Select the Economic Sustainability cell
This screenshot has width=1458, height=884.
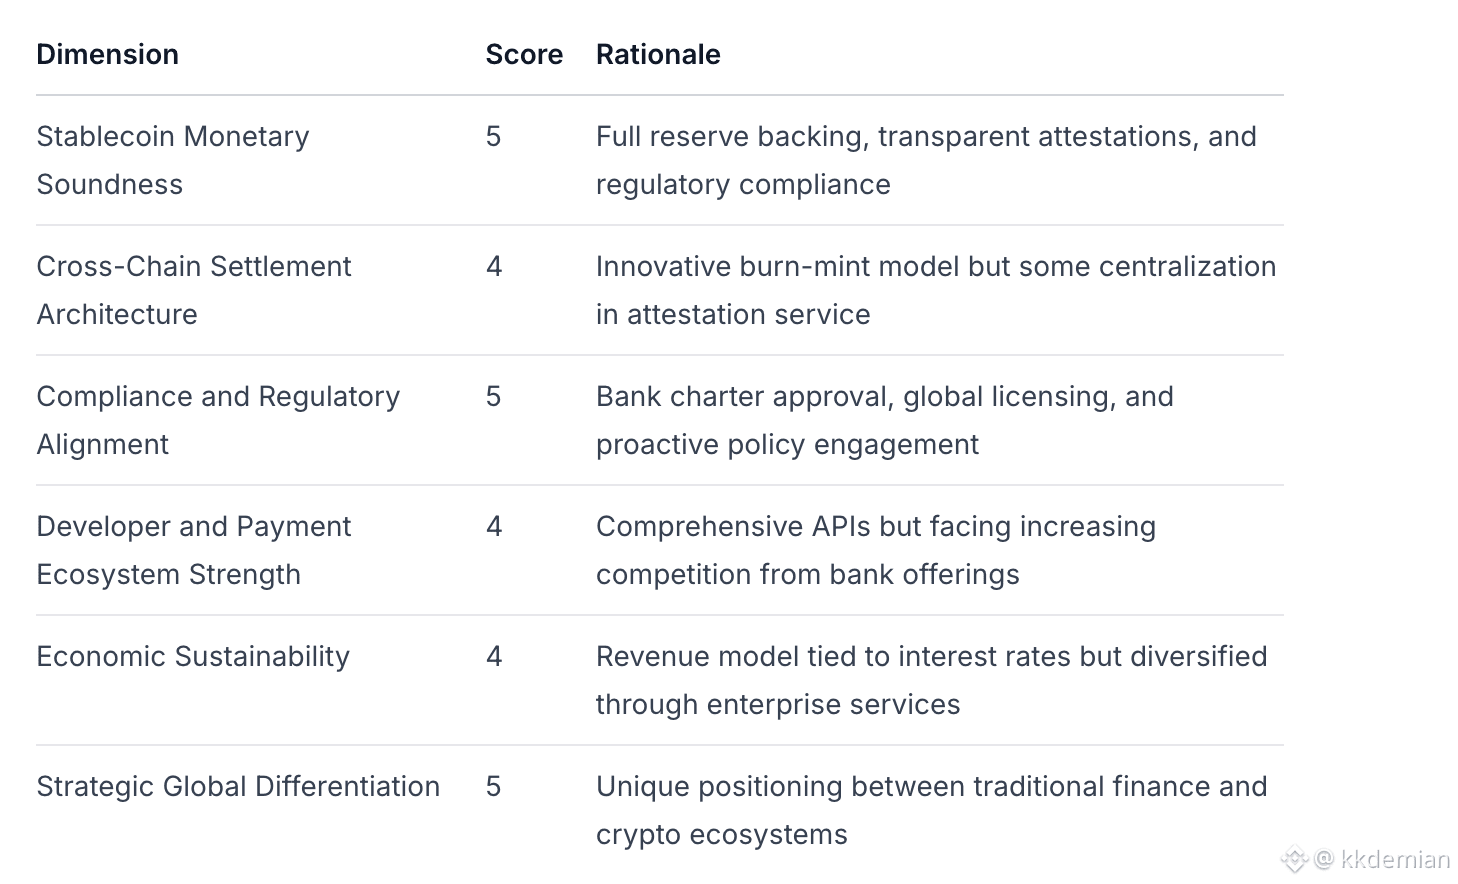pyautogui.click(x=193, y=656)
